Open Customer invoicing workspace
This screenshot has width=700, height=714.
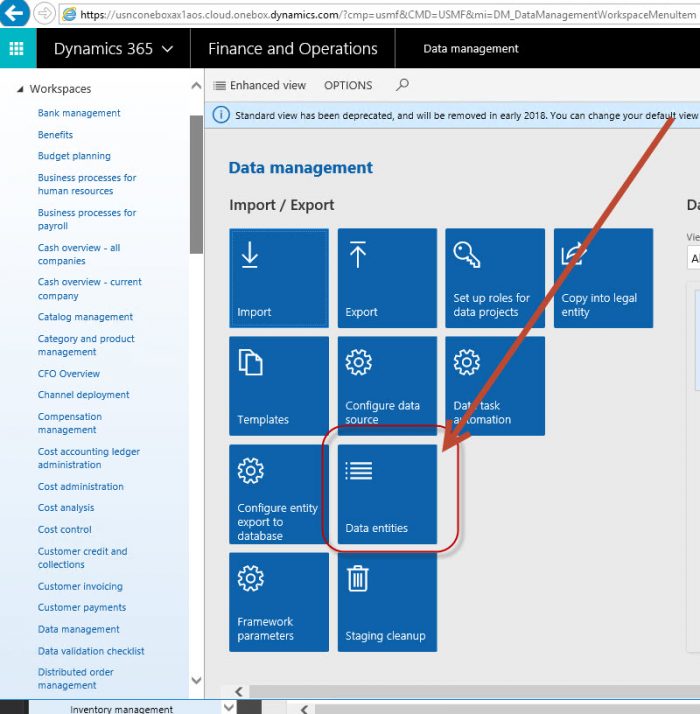click(80, 586)
